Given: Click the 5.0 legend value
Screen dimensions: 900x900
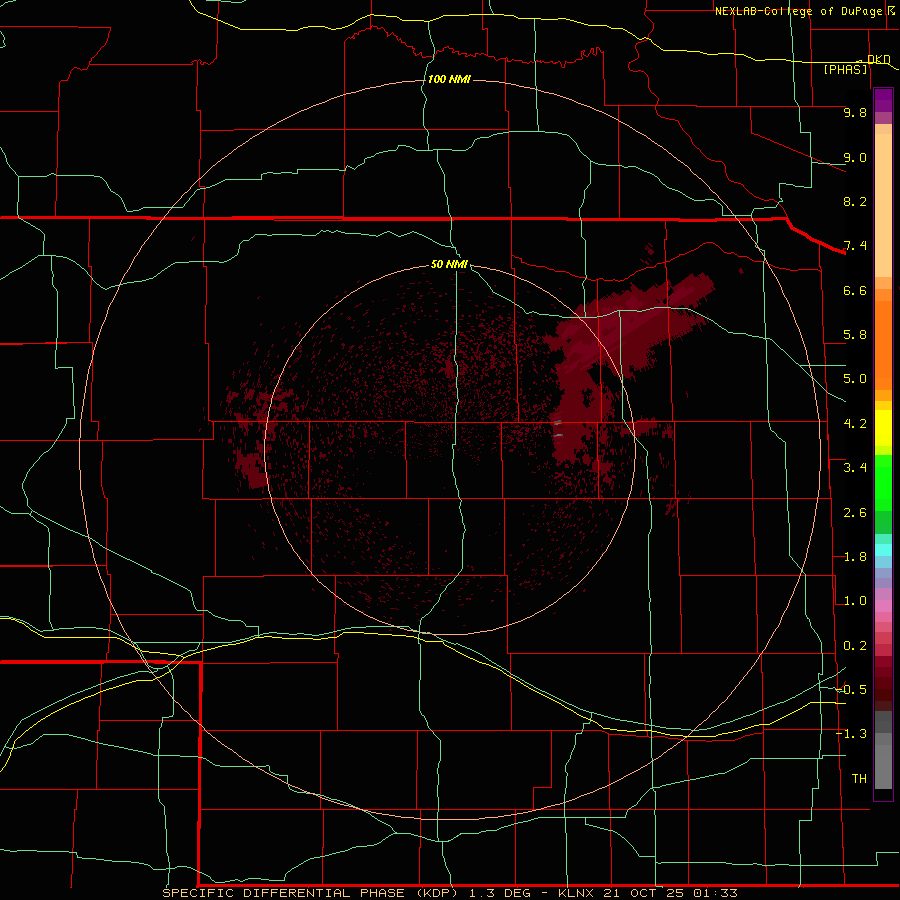Looking at the screenshot, I should [855, 379].
